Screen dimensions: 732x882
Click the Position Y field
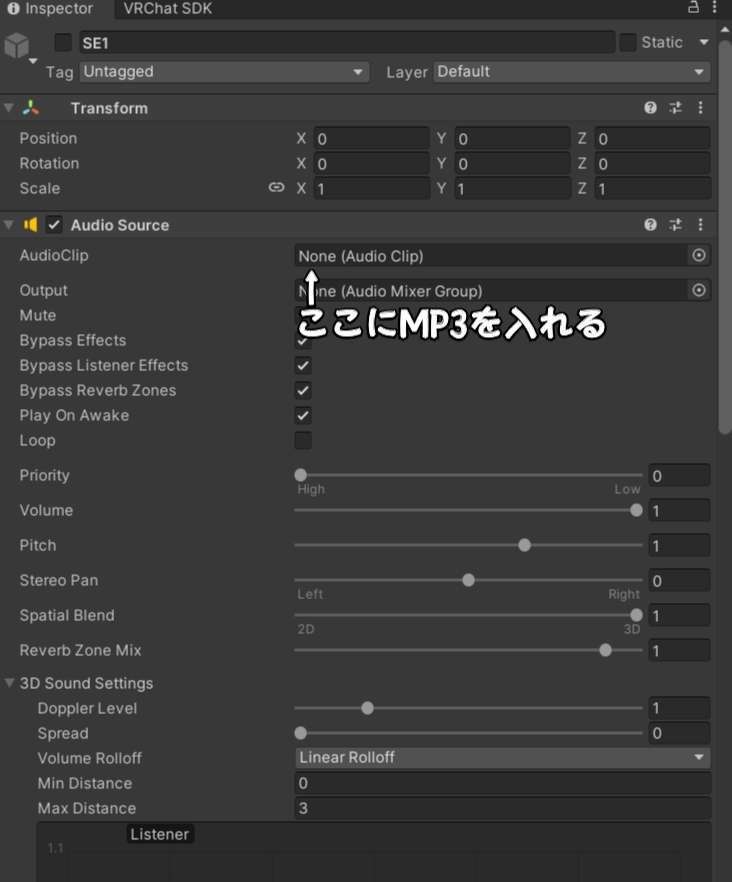click(513, 138)
